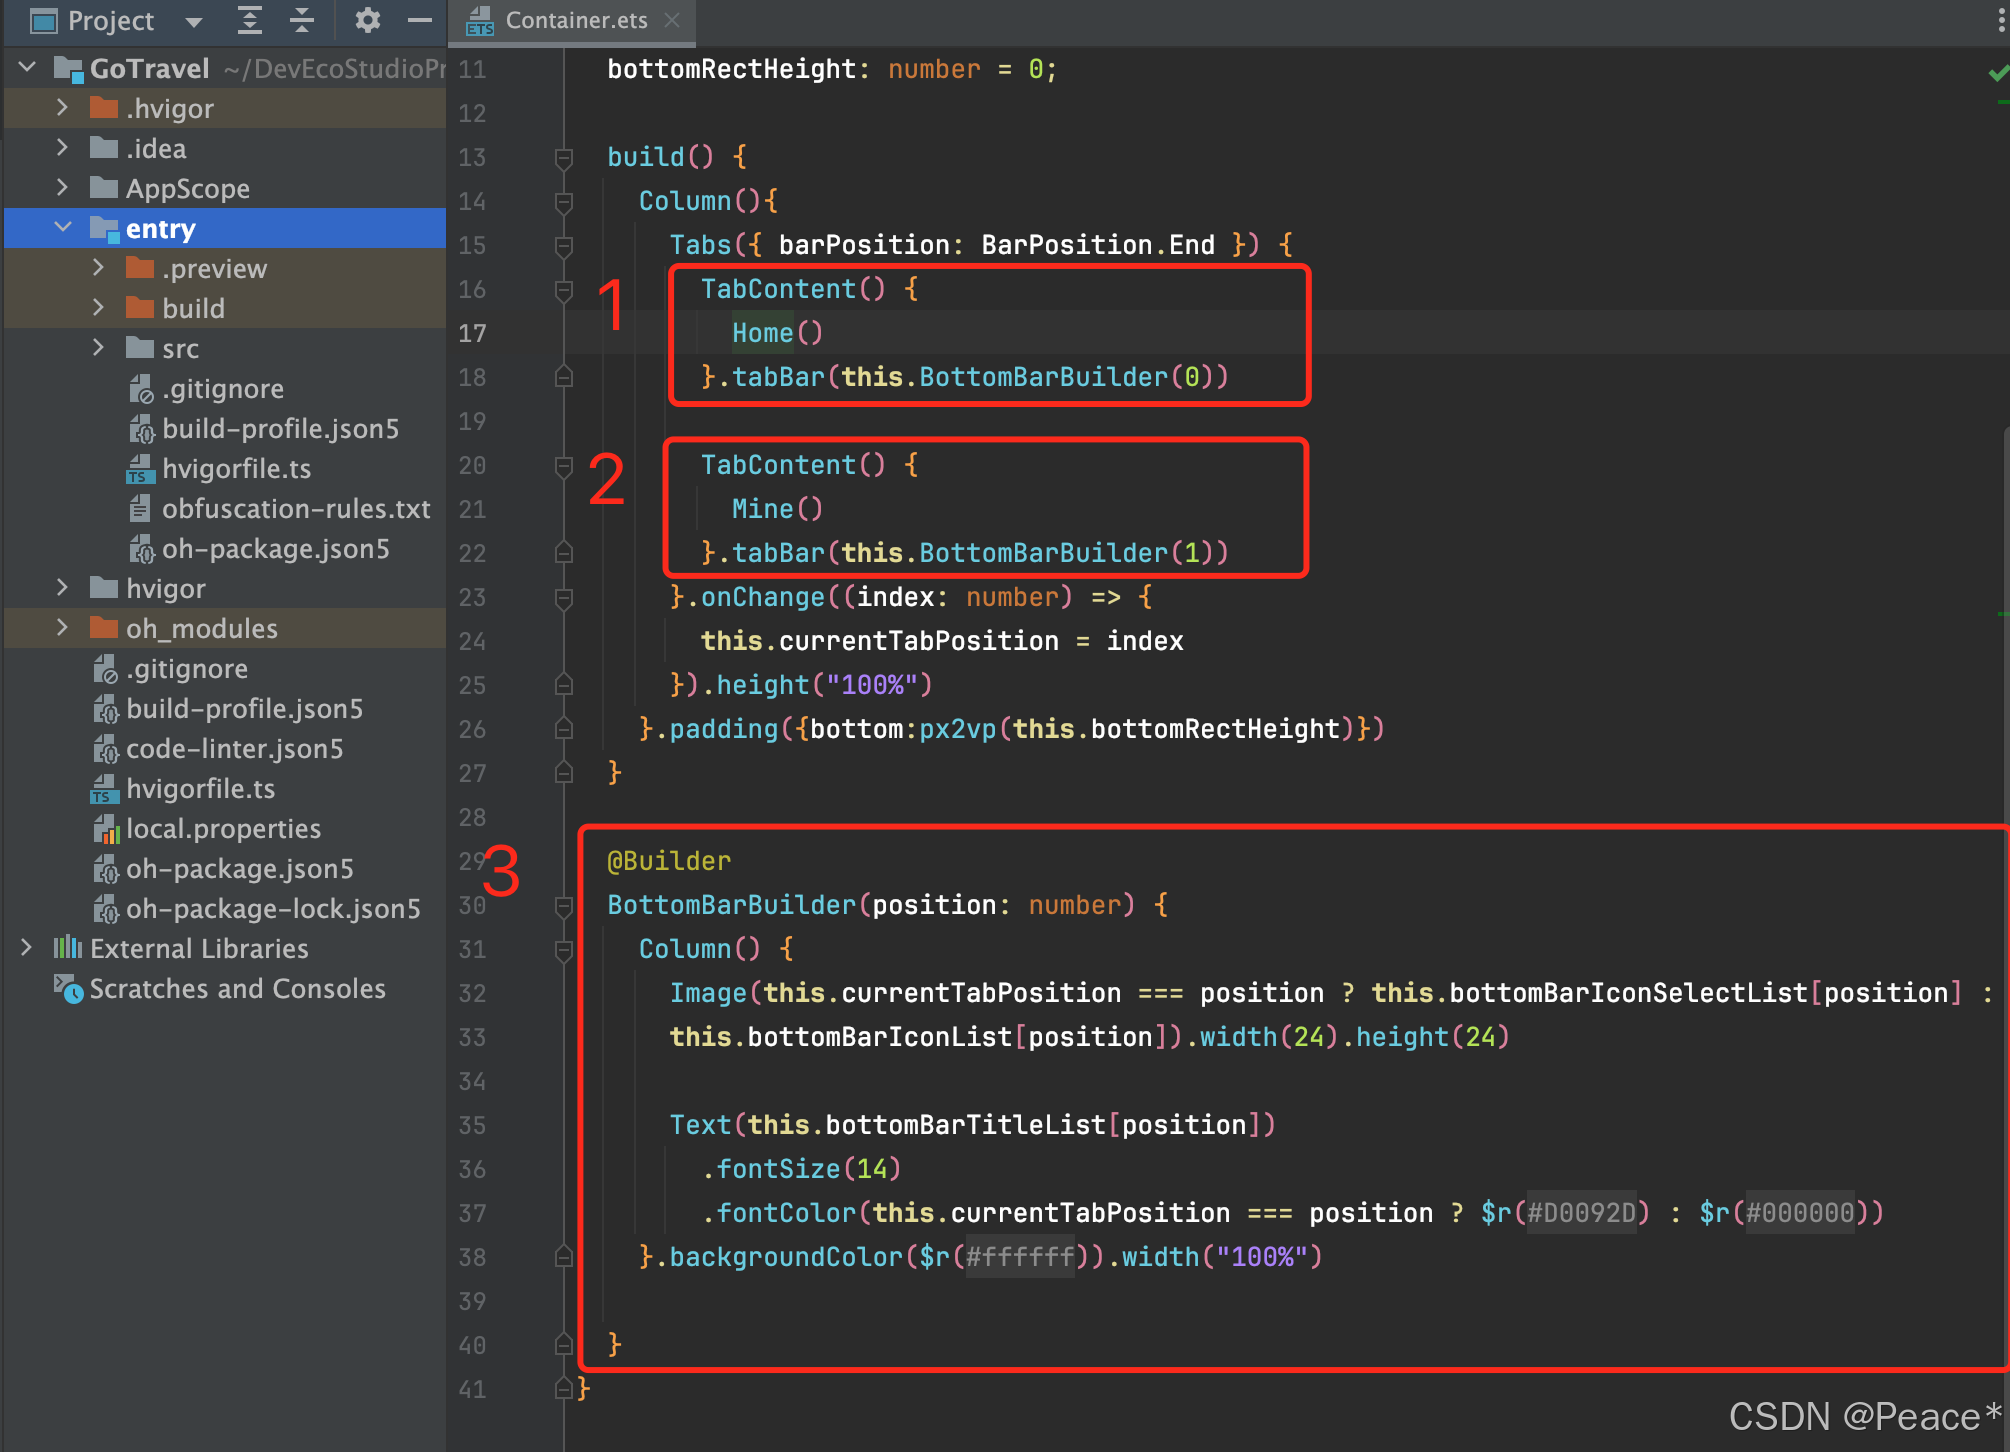Image resolution: width=2010 pixels, height=1452 pixels.
Task: Open local.properties file
Action: click(222, 829)
